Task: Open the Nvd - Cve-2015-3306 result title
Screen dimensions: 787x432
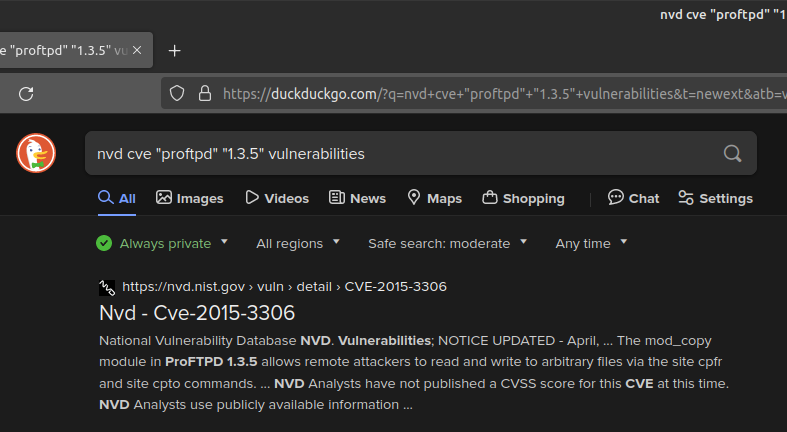Action: pyautogui.click(x=197, y=313)
